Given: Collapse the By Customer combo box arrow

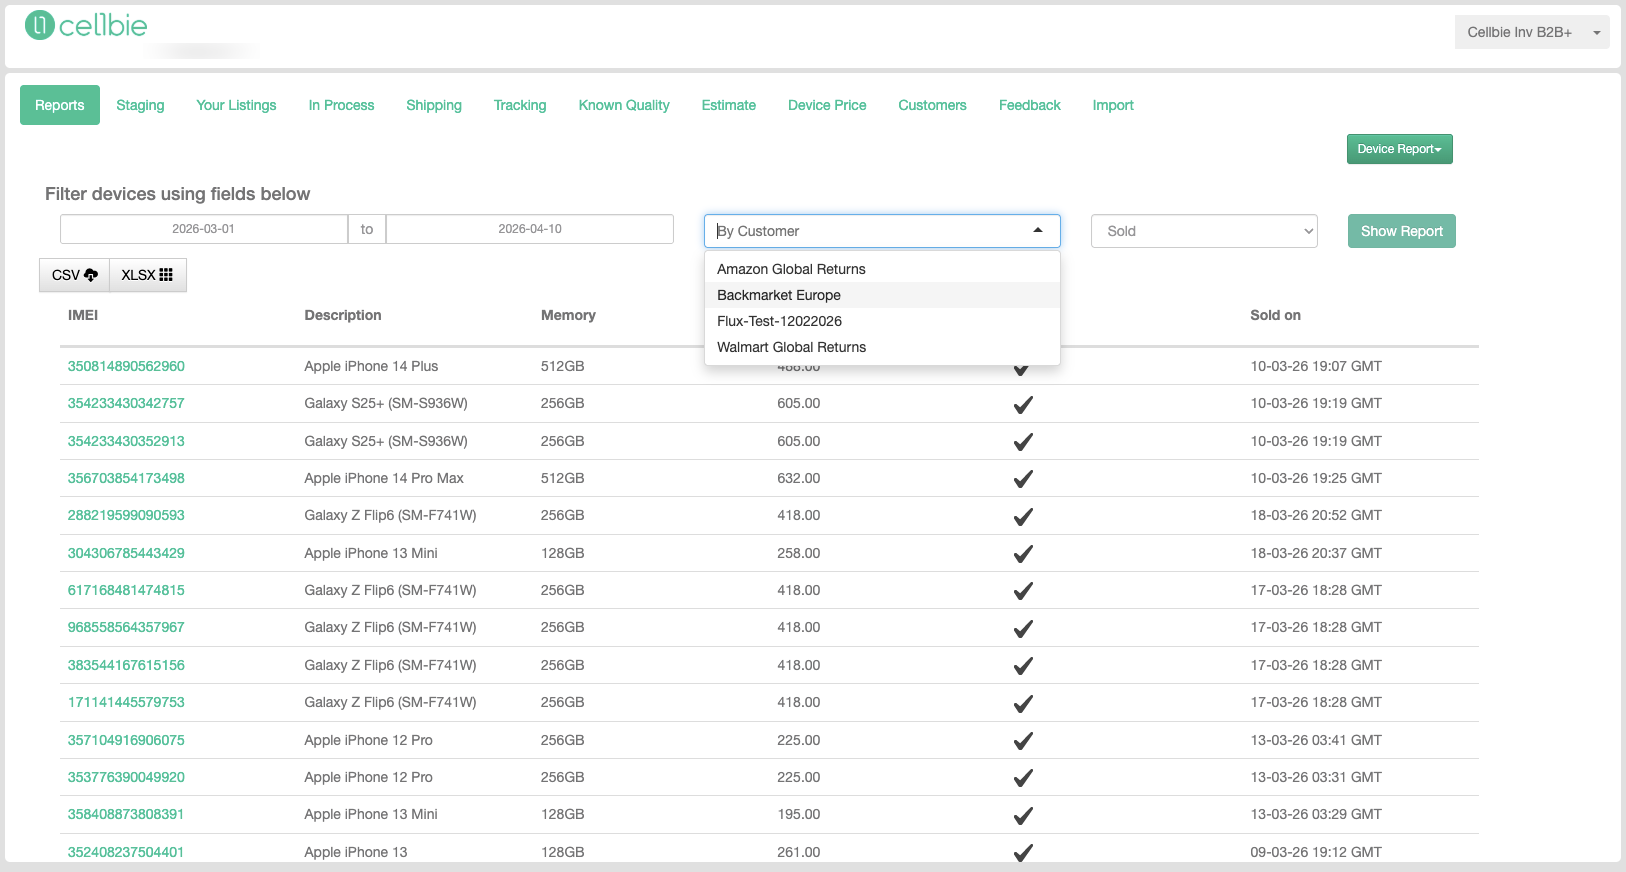Looking at the screenshot, I should point(1038,230).
